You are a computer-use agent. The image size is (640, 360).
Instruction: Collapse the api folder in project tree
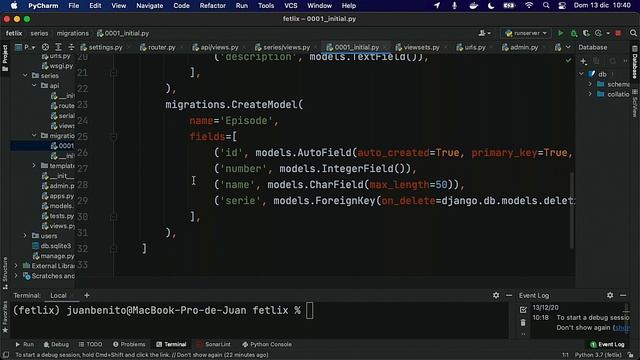tap(34, 86)
